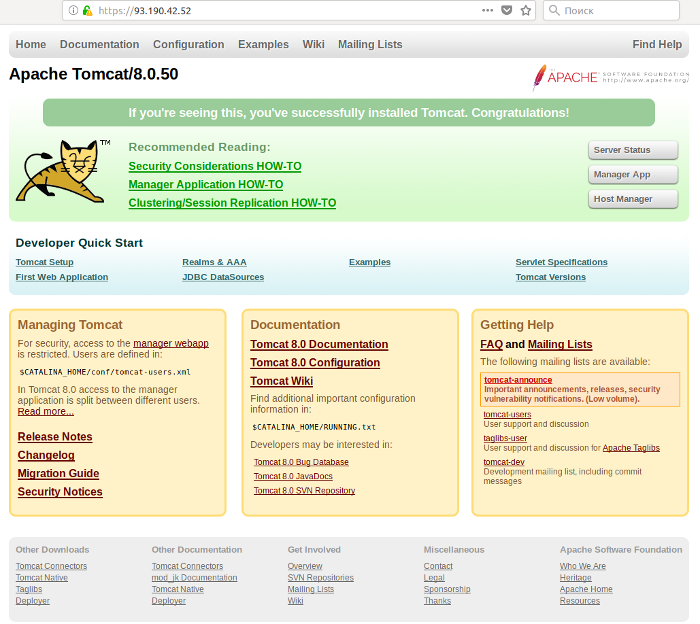The height and width of the screenshot is (624, 700).
Task: Click the Apache feather logo
Action: coord(611,77)
